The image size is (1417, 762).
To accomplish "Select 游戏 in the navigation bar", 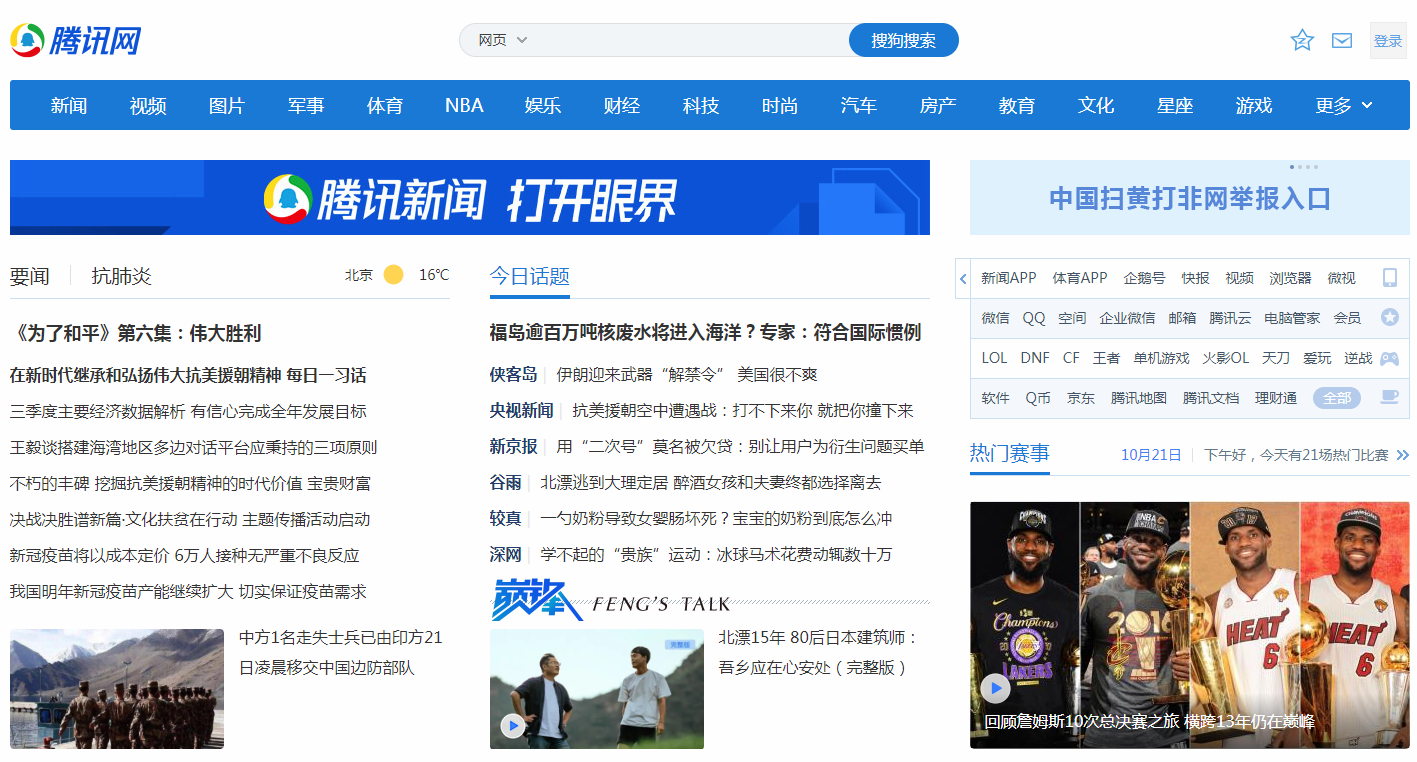I will [x=1254, y=105].
